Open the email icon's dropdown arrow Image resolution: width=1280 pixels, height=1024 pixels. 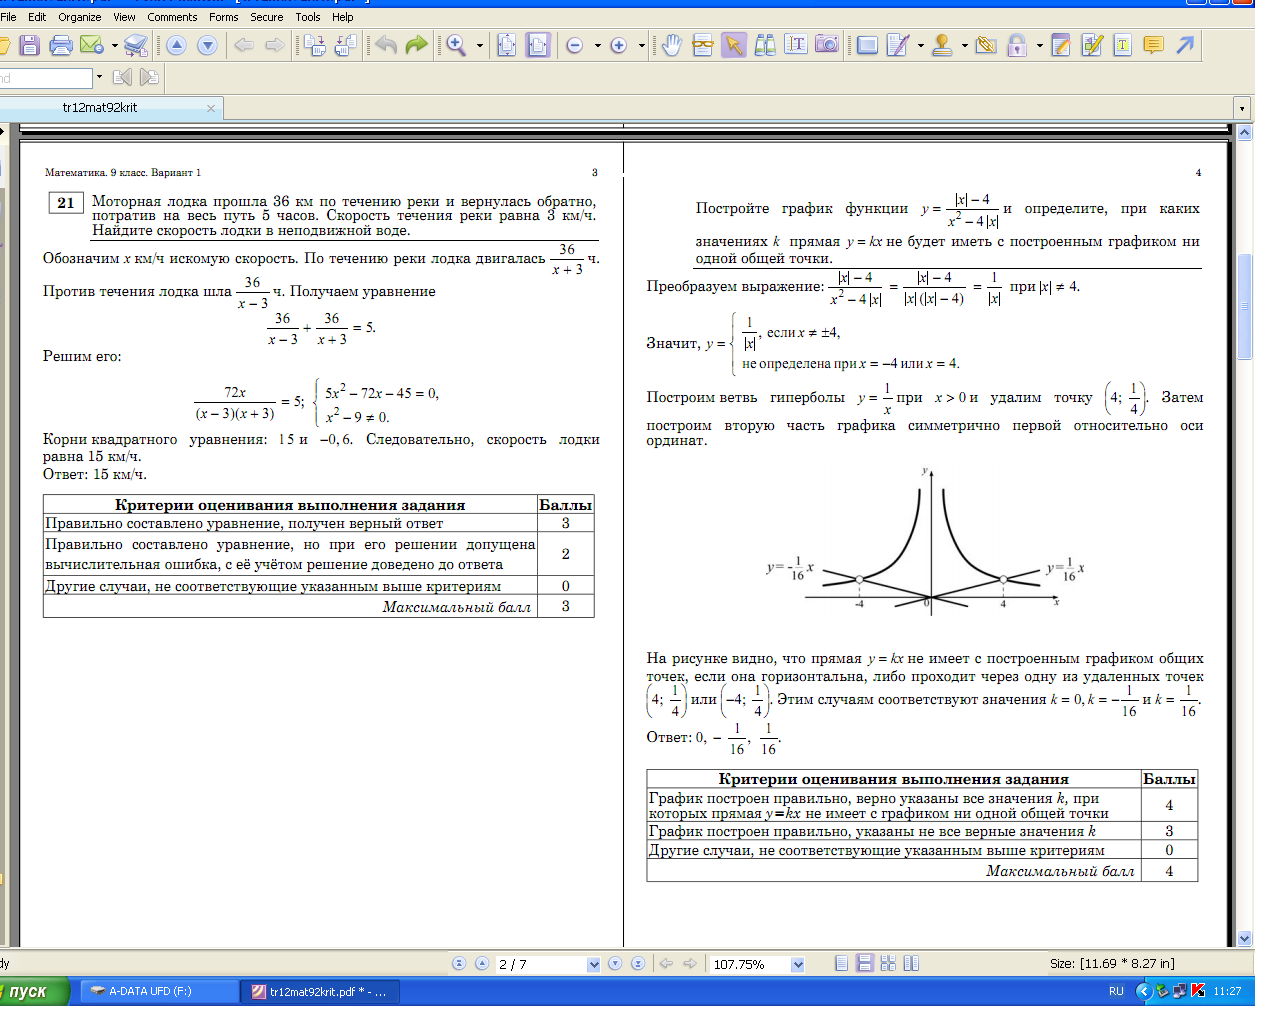[115, 45]
